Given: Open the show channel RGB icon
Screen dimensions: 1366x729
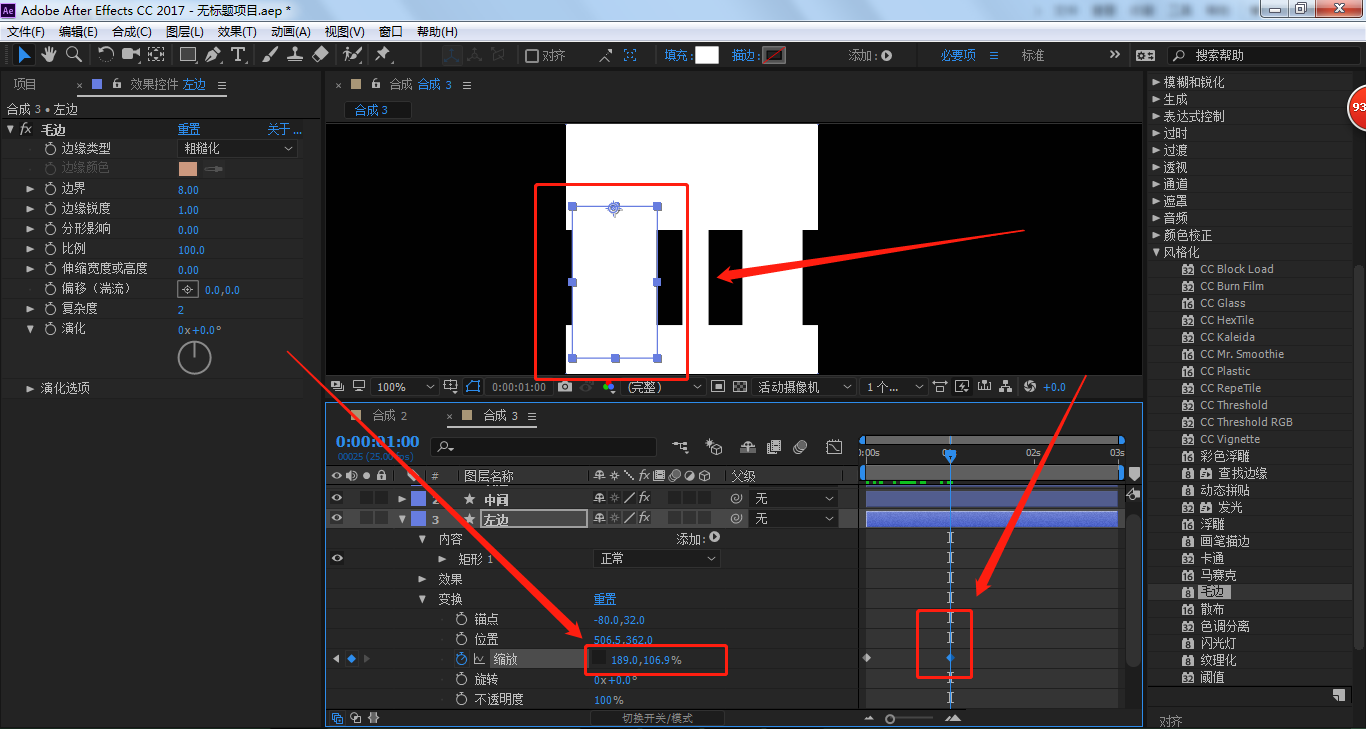Looking at the screenshot, I should 608,387.
